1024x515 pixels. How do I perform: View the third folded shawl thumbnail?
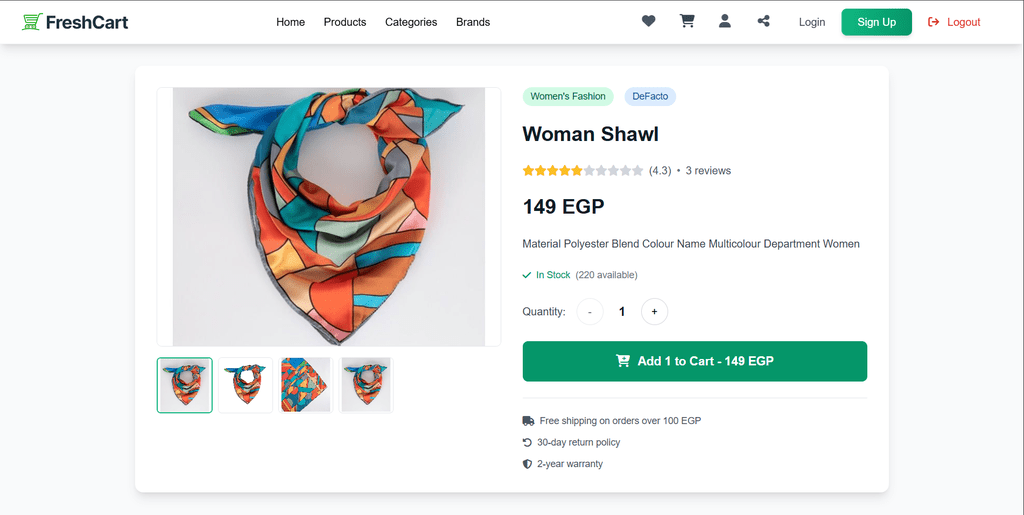(x=306, y=385)
